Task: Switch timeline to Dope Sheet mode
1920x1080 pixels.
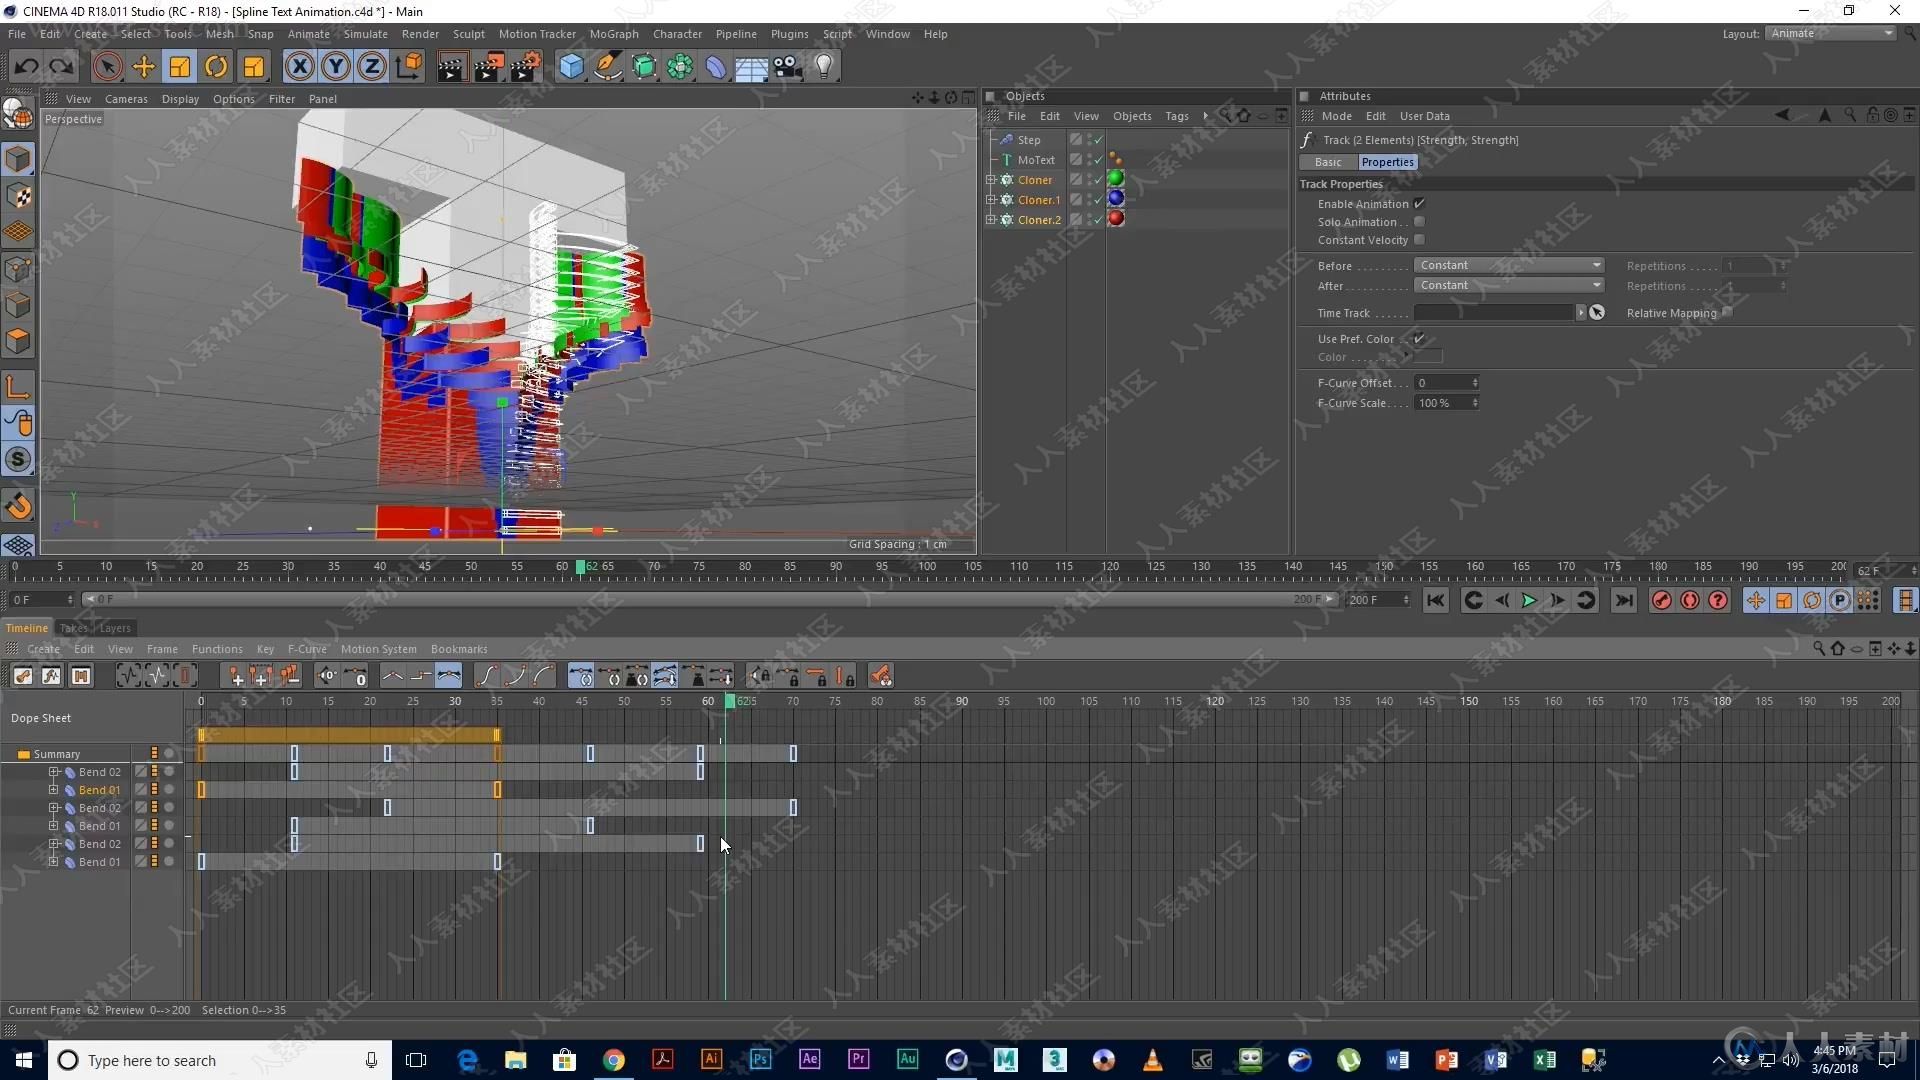Action: pyautogui.click(x=23, y=676)
